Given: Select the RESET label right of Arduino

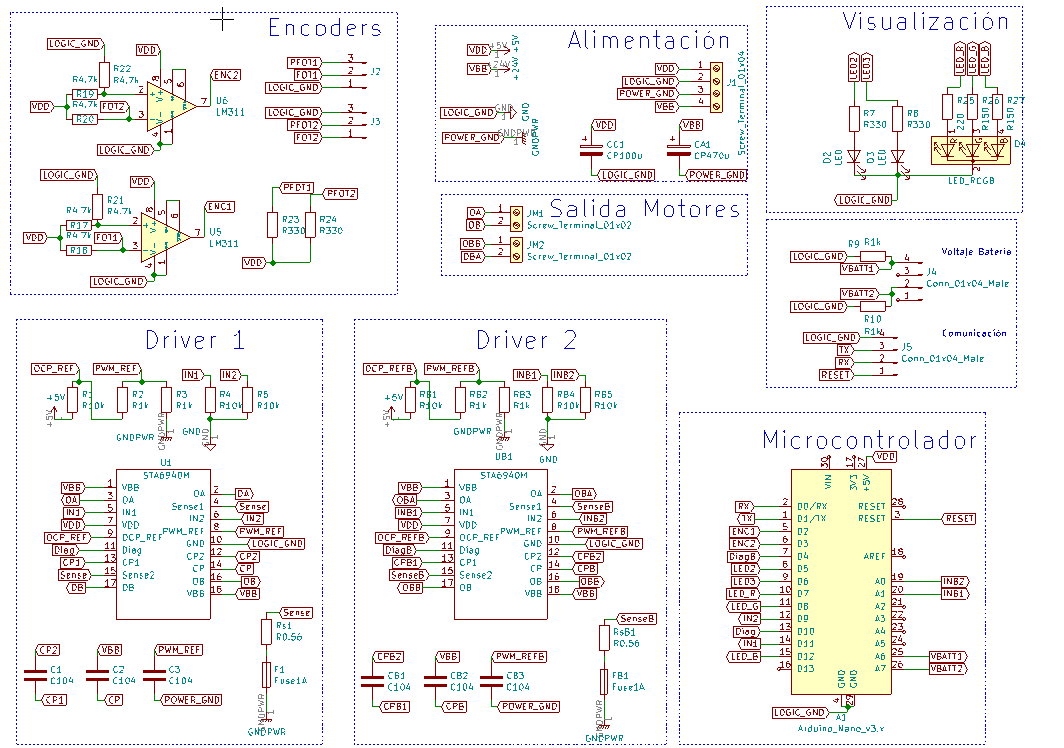Looking at the screenshot, I should coord(959,519).
